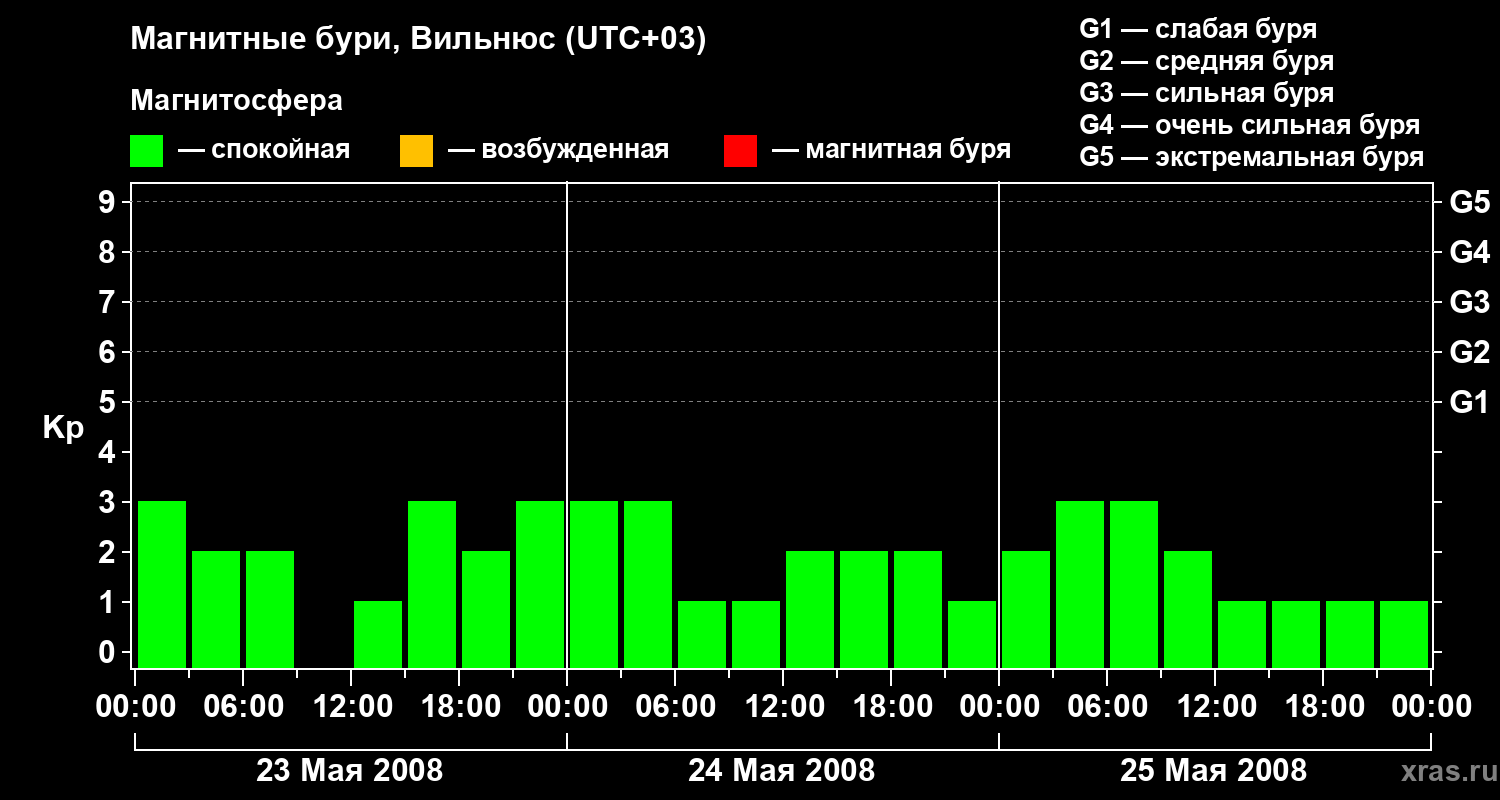Click the 06:00 time label above 24 Мая

[675, 707]
